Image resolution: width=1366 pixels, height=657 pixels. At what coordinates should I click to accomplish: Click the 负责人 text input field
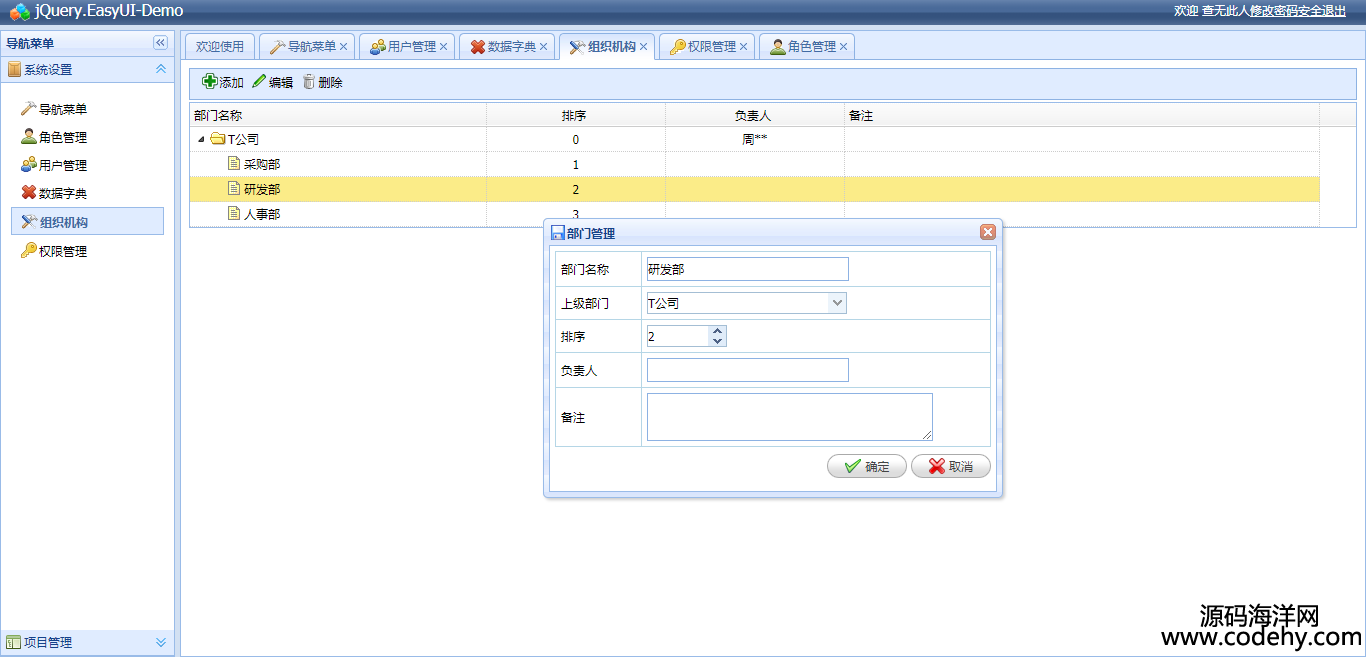click(x=747, y=370)
